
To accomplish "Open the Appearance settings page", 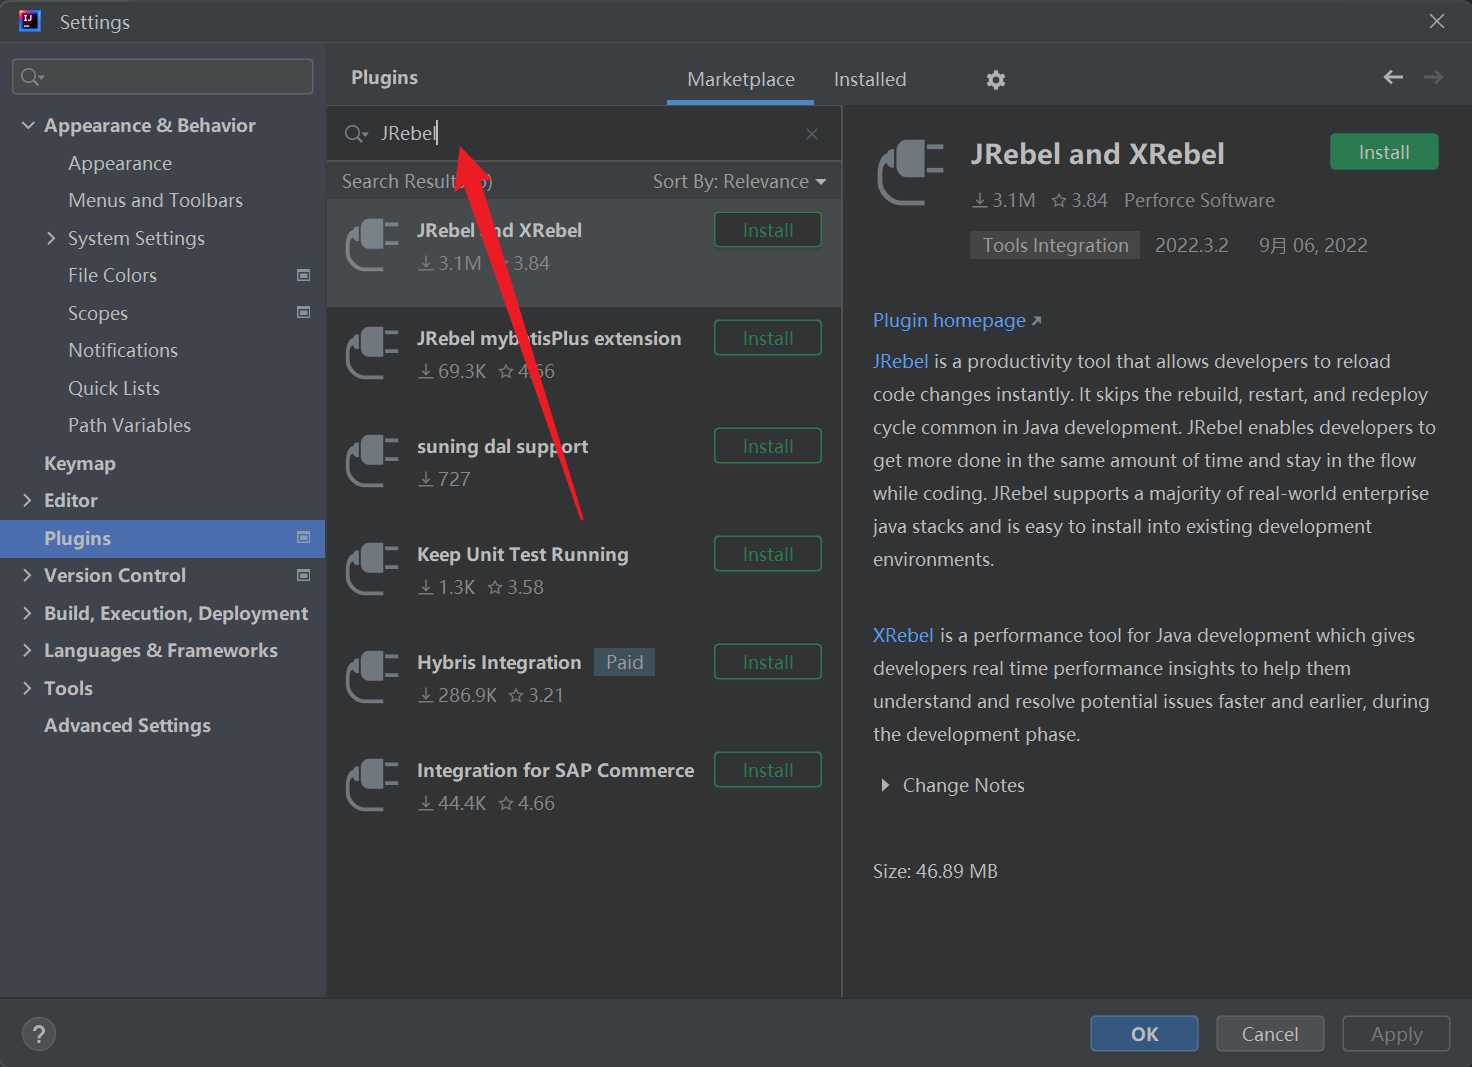I will tap(120, 163).
